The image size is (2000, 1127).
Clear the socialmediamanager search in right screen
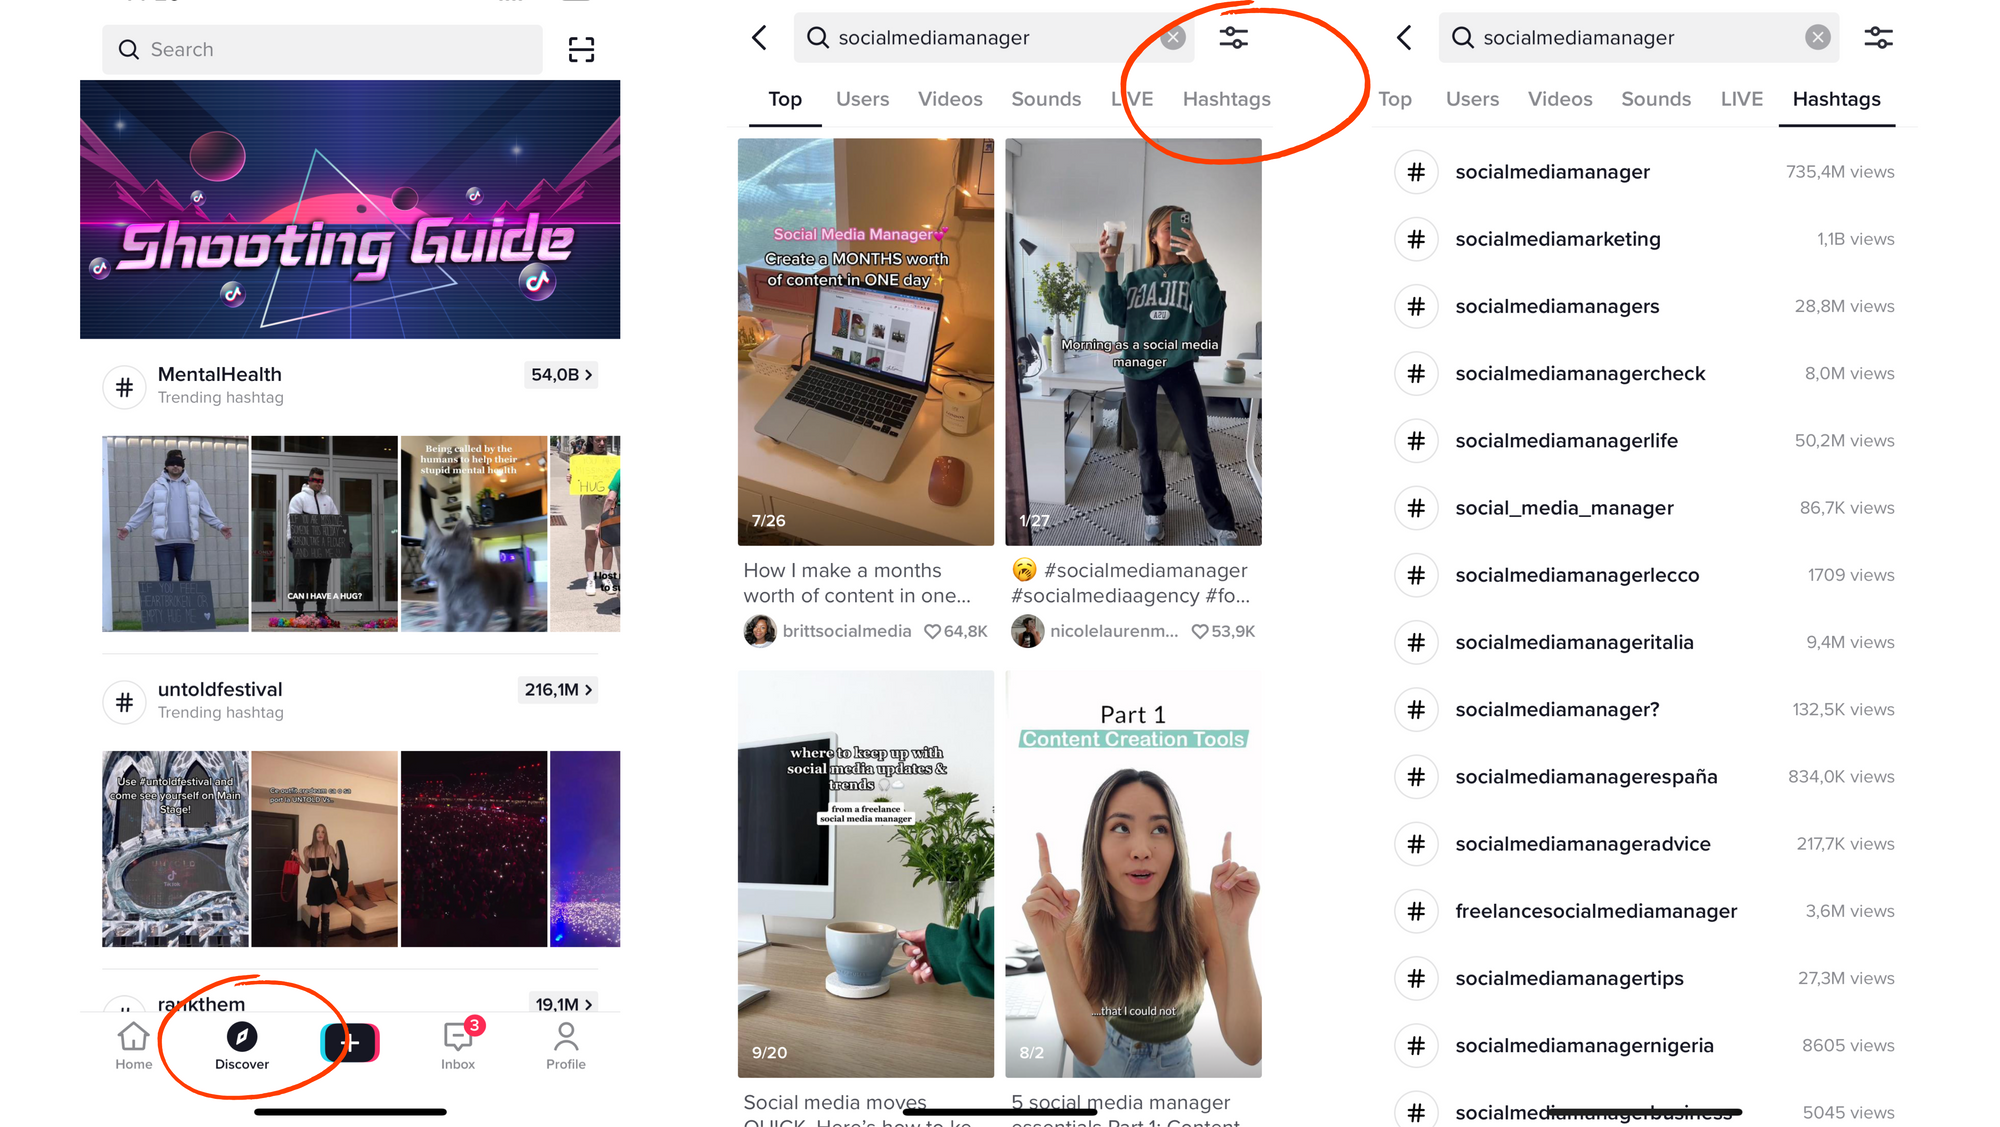1817,38
